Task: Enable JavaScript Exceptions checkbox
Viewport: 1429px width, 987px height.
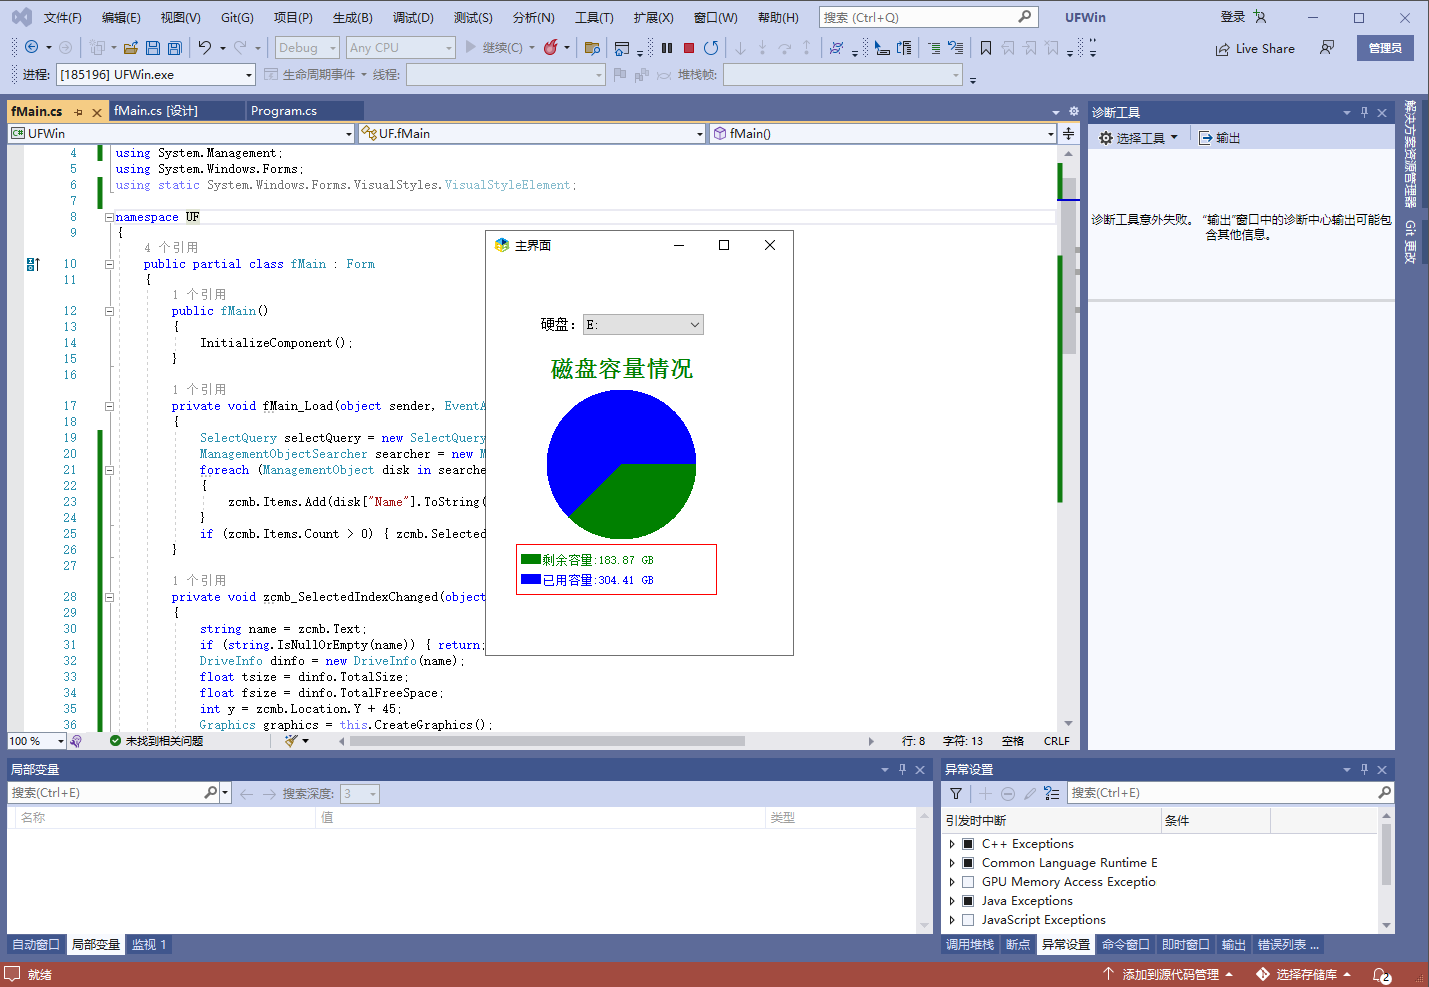Action: pos(968,920)
